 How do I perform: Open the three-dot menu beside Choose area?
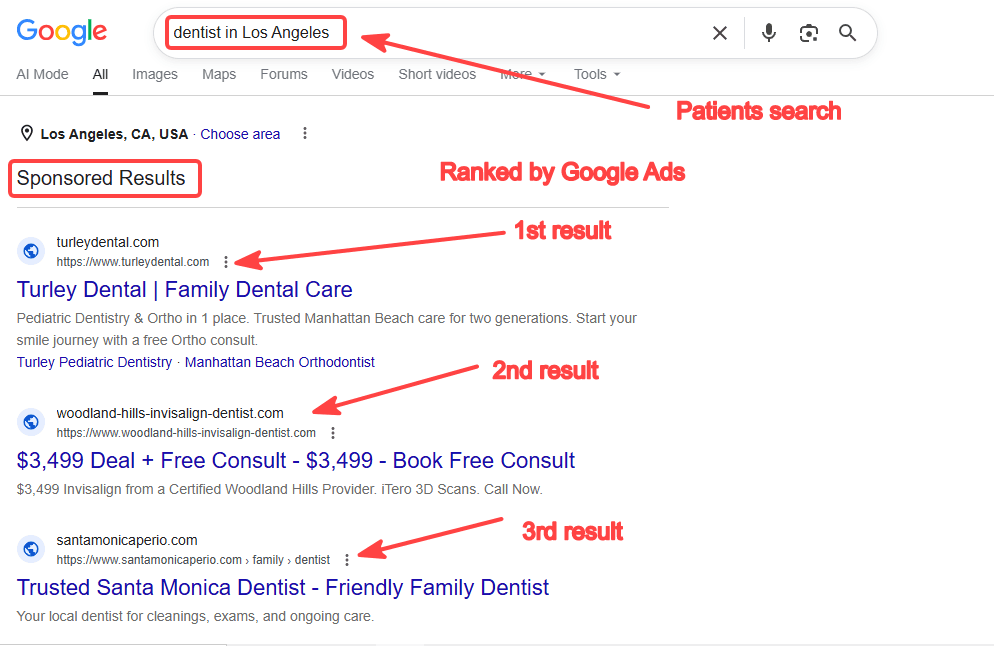pos(305,133)
